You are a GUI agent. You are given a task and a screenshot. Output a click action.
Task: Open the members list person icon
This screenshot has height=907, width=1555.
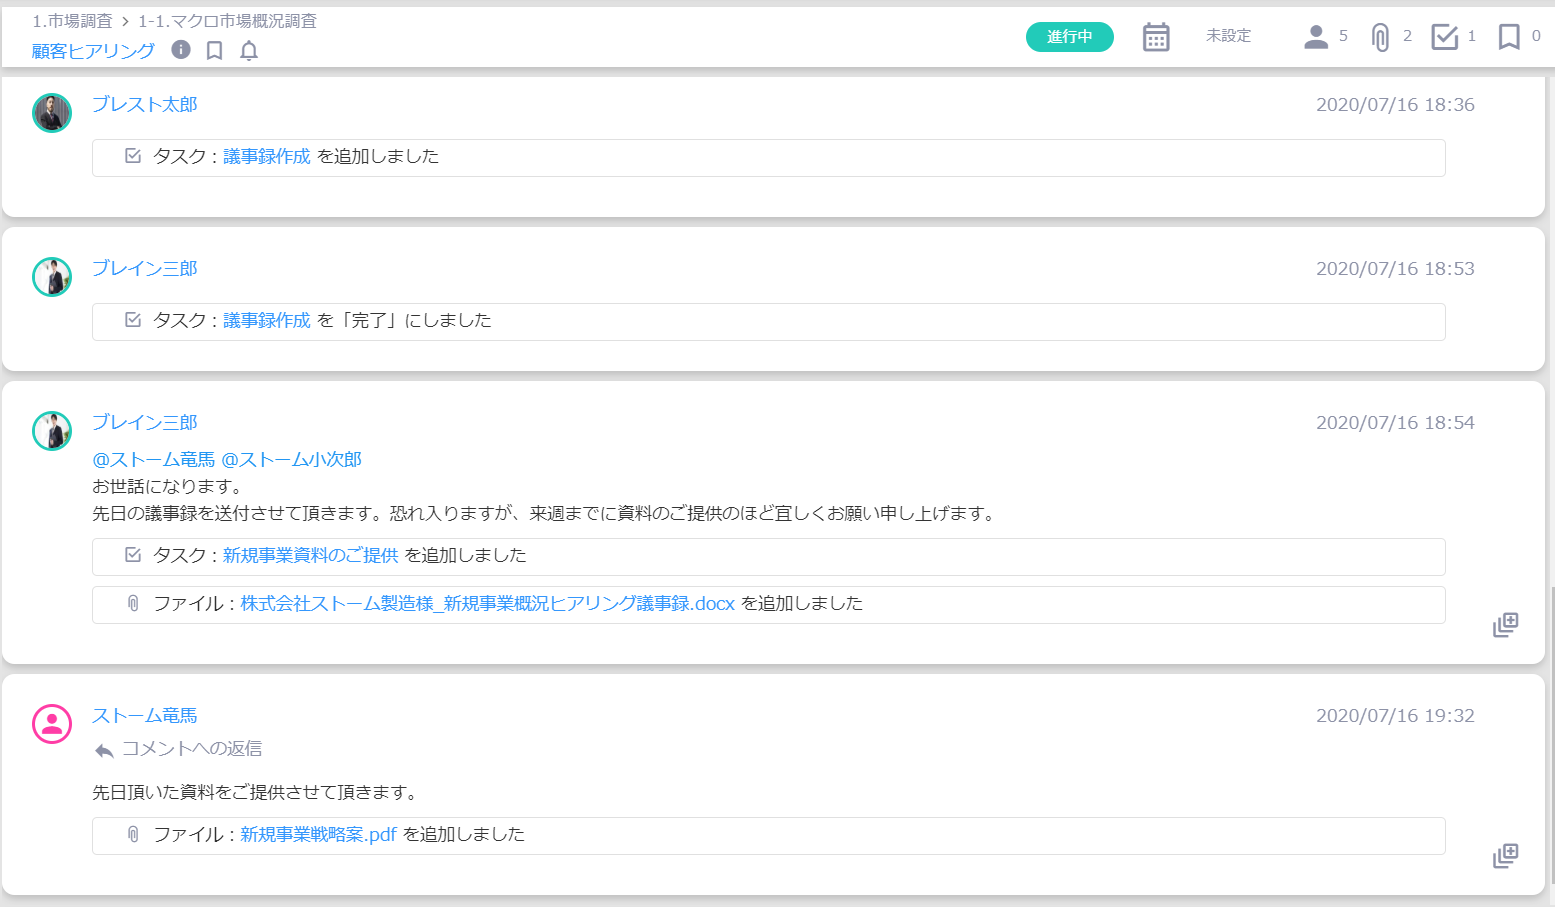(x=1316, y=37)
